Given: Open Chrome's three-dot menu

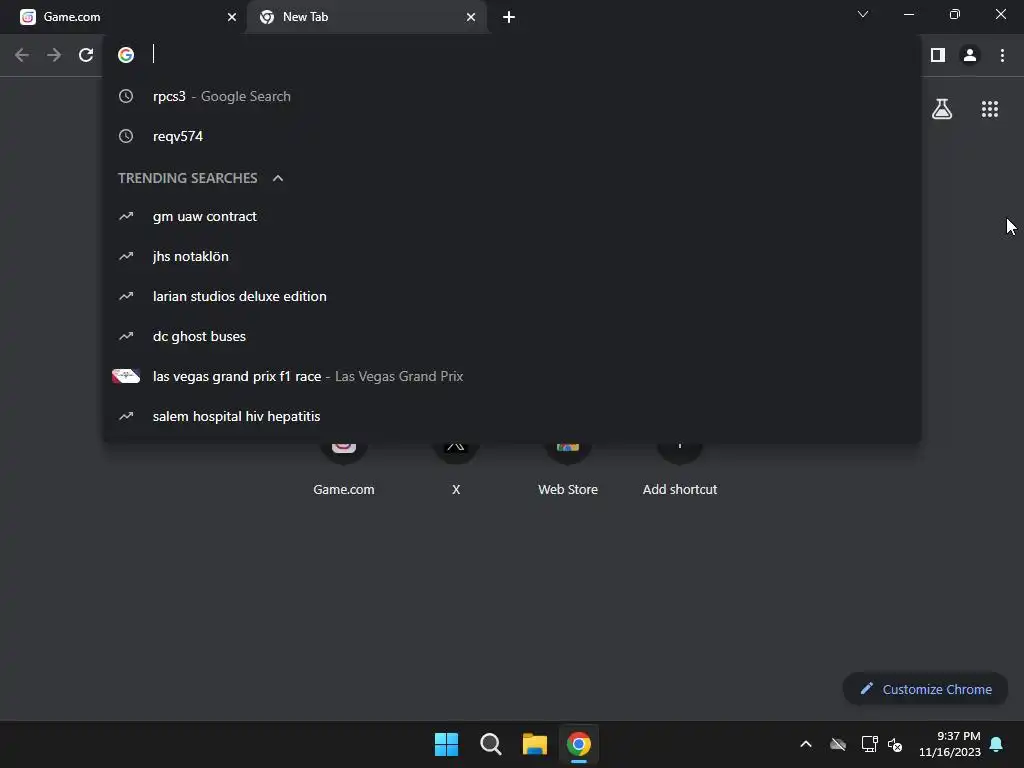Looking at the screenshot, I should tap(1002, 55).
